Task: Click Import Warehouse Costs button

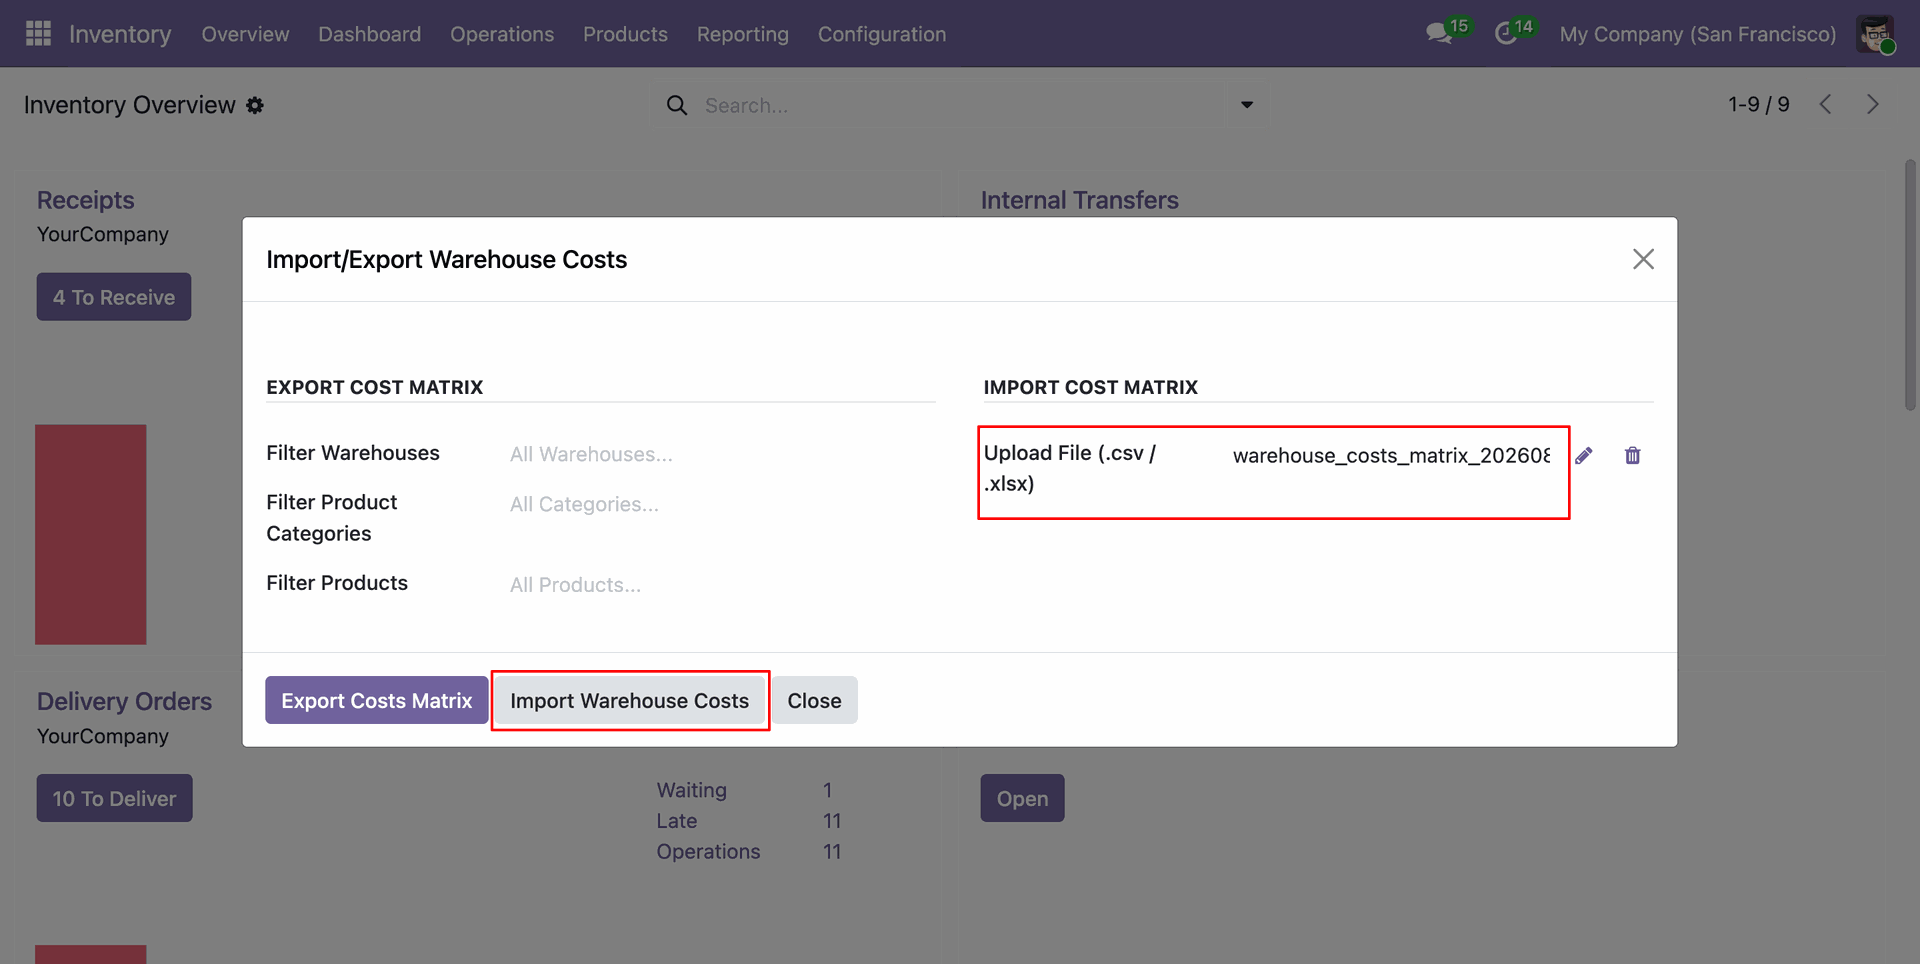Action: [x=630, y=700]
